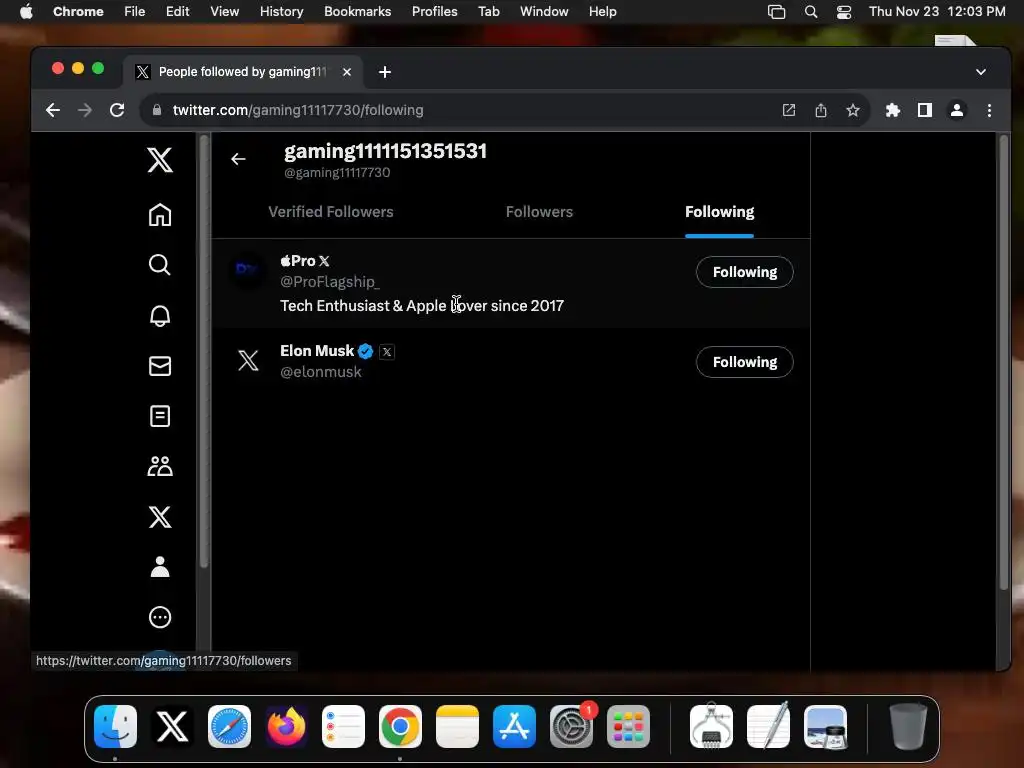Unfollow @ProFlagship_ via Following button

tap(744, 272)
